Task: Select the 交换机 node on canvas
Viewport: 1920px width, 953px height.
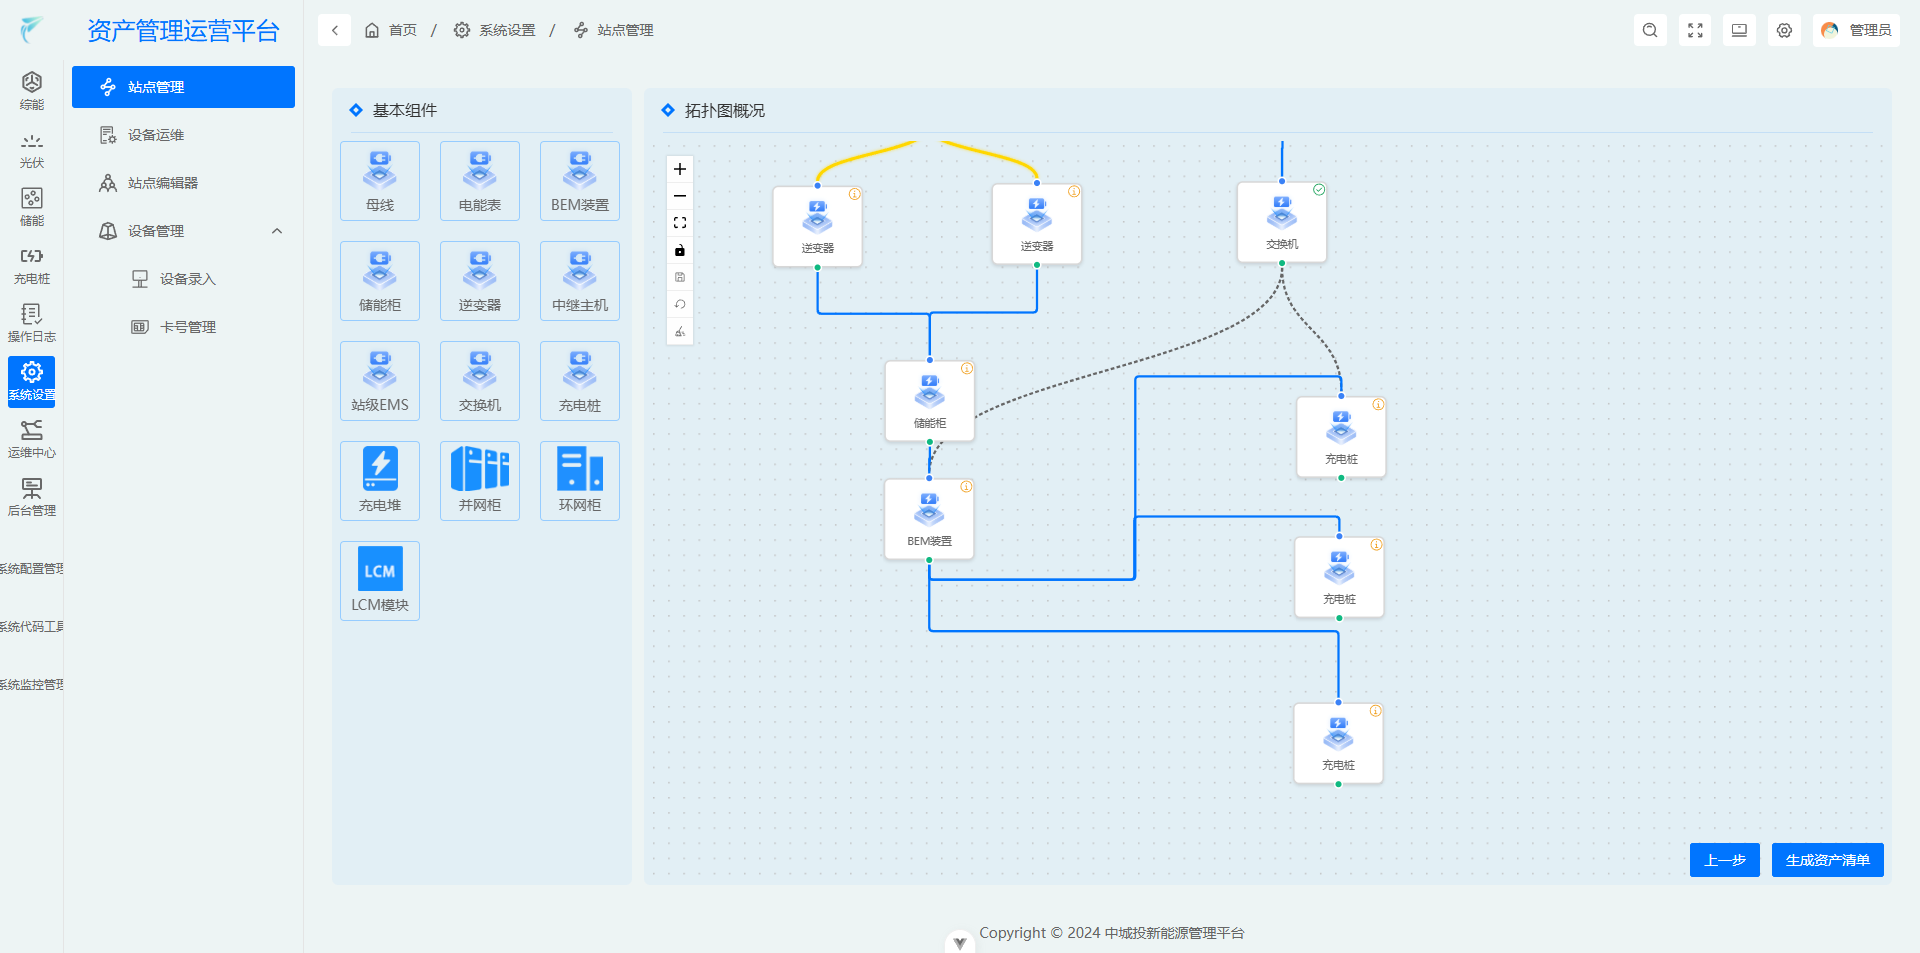Action: coord(1281,222)
